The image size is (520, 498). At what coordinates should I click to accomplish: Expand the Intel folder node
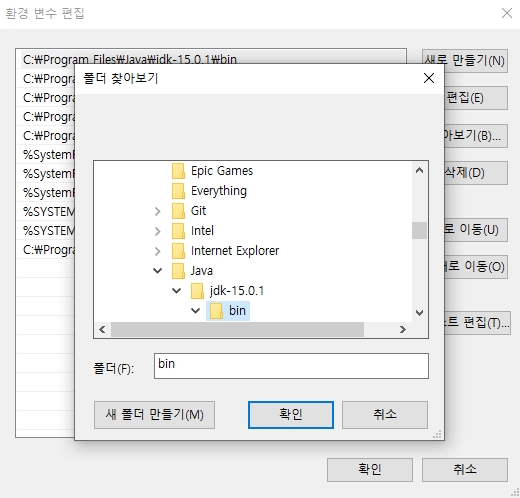pyautogui.click(x=158, y=231)
